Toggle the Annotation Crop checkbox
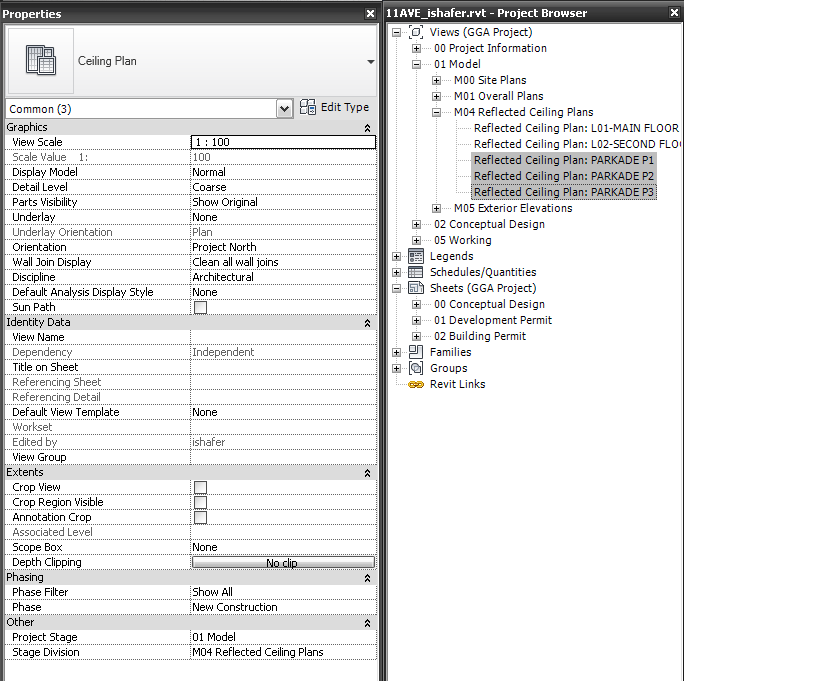Screen dimensions: 840x681 point(200,517)
